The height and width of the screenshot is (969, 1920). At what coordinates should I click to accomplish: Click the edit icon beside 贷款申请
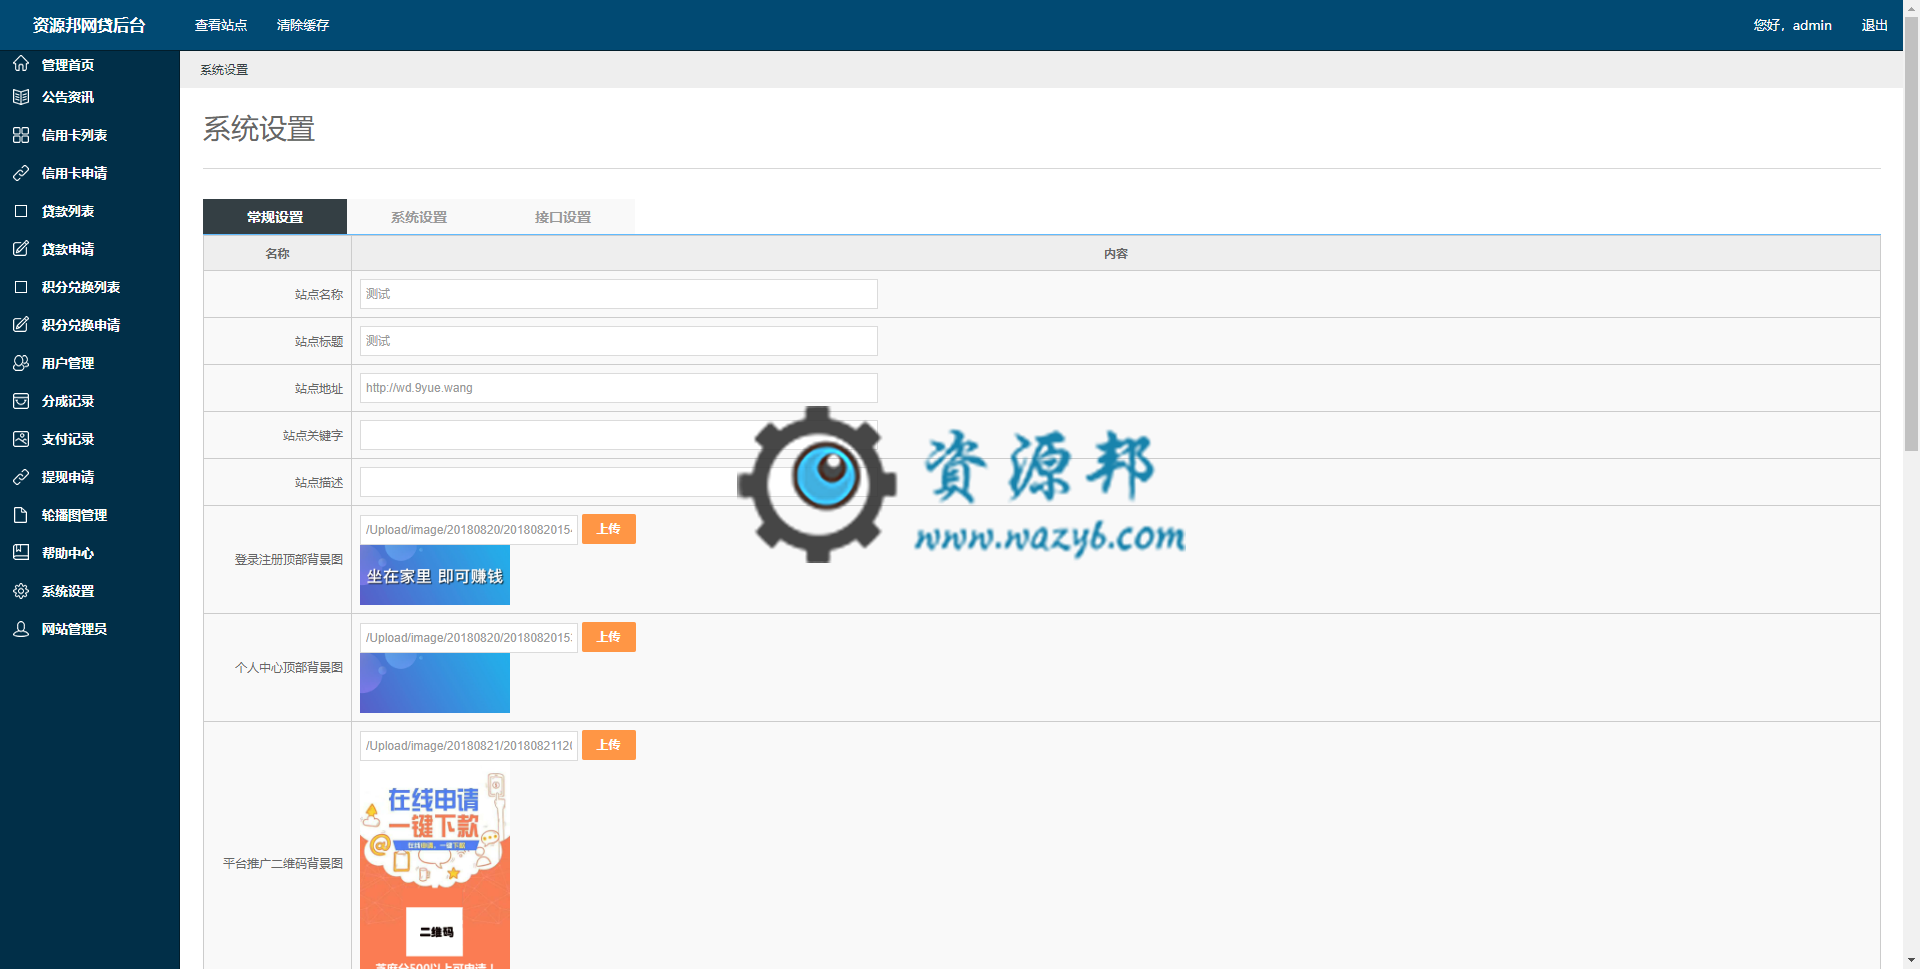click(x=21, y=249)
